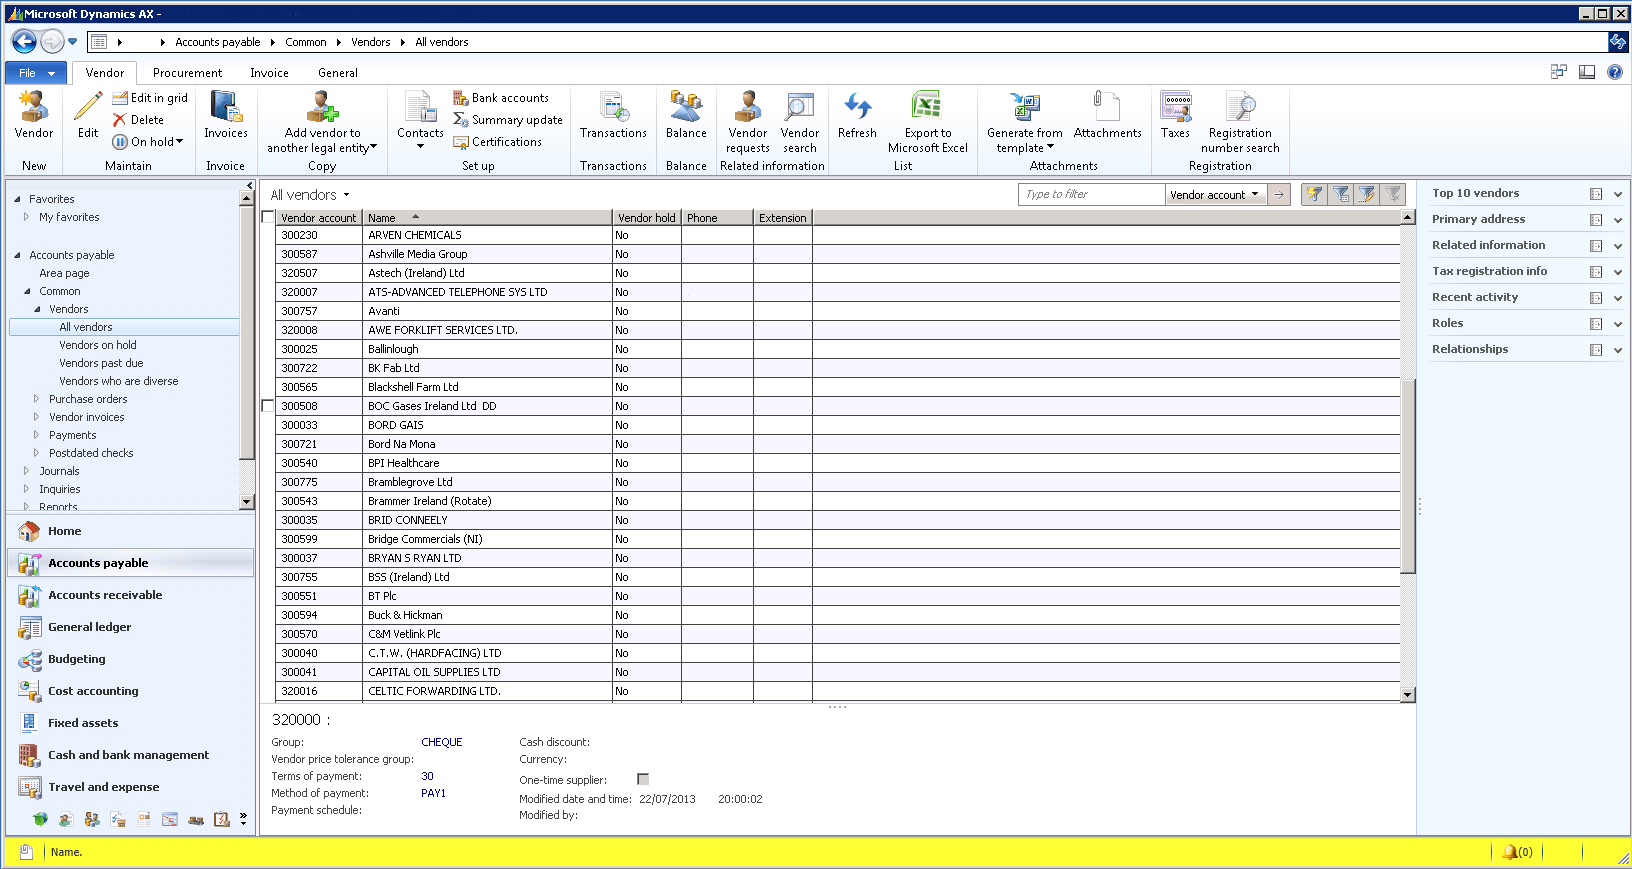Open Bank accounts setup
Screen dimensions: 1632x869
tap(501, 97)
